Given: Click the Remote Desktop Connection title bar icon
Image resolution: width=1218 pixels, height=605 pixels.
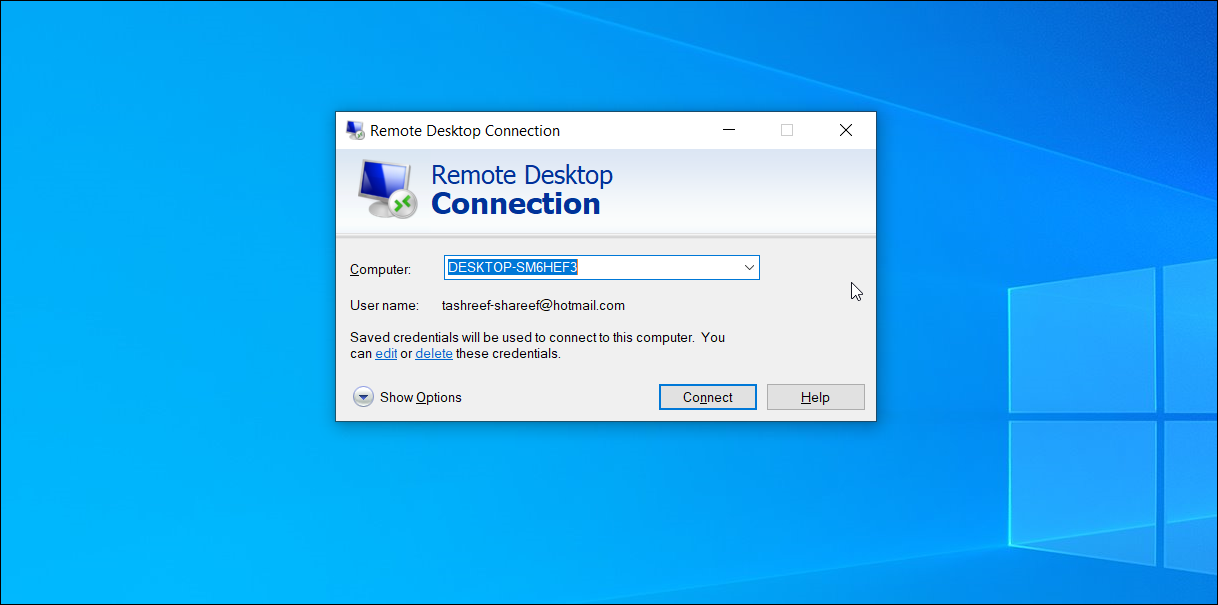Looking at the screenshot, I should pos(355,130).
